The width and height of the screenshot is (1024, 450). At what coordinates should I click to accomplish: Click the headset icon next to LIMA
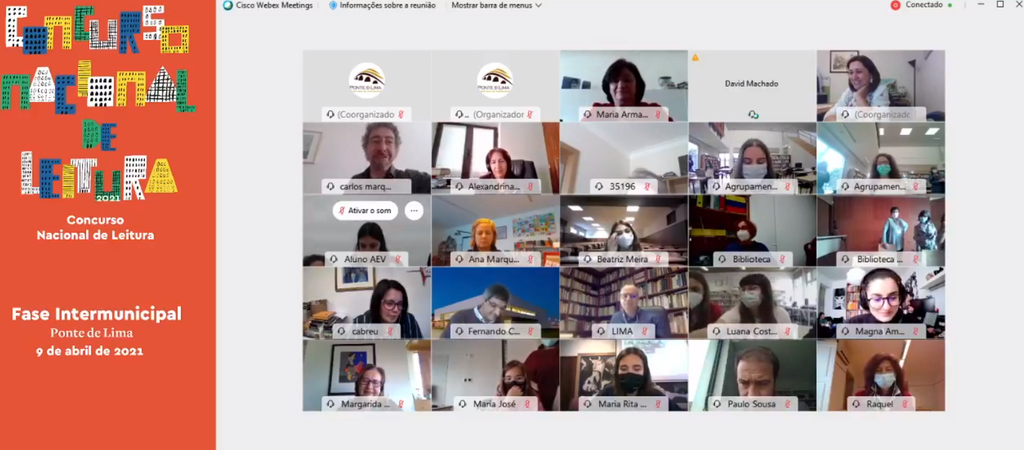point(586,331)
